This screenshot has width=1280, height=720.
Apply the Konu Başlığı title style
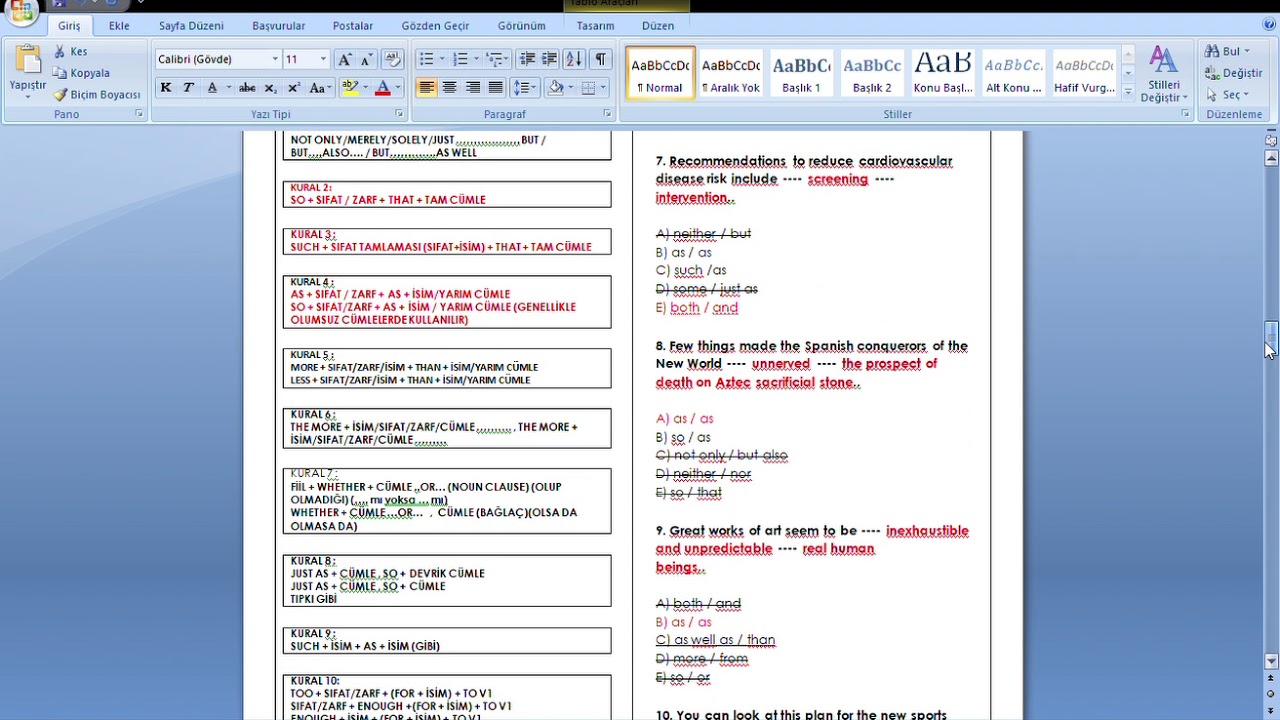coord(943,74)
